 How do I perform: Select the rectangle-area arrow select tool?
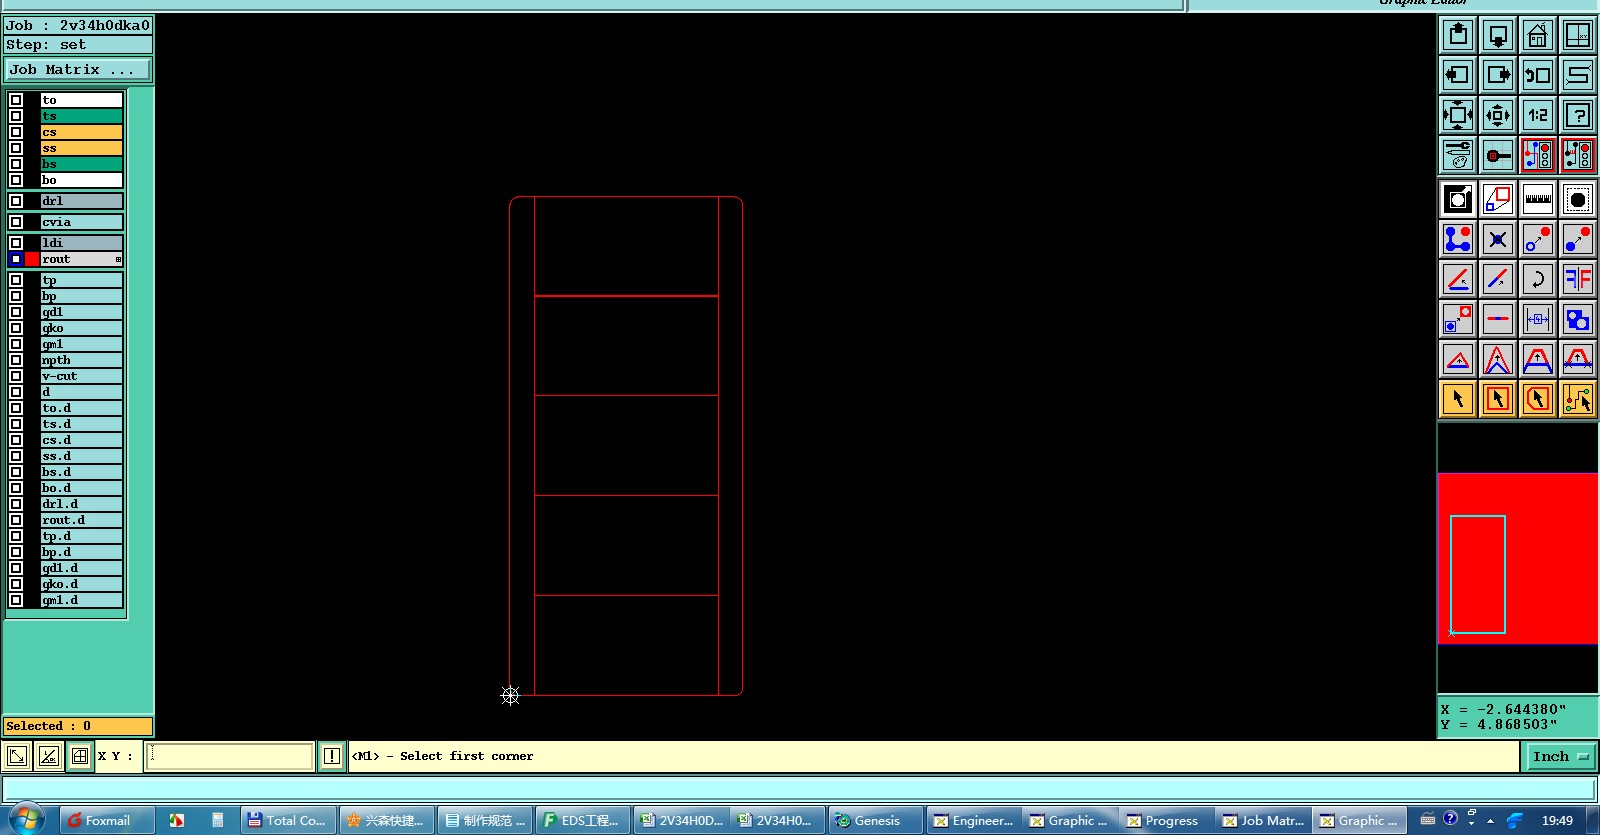(1498, 399)
